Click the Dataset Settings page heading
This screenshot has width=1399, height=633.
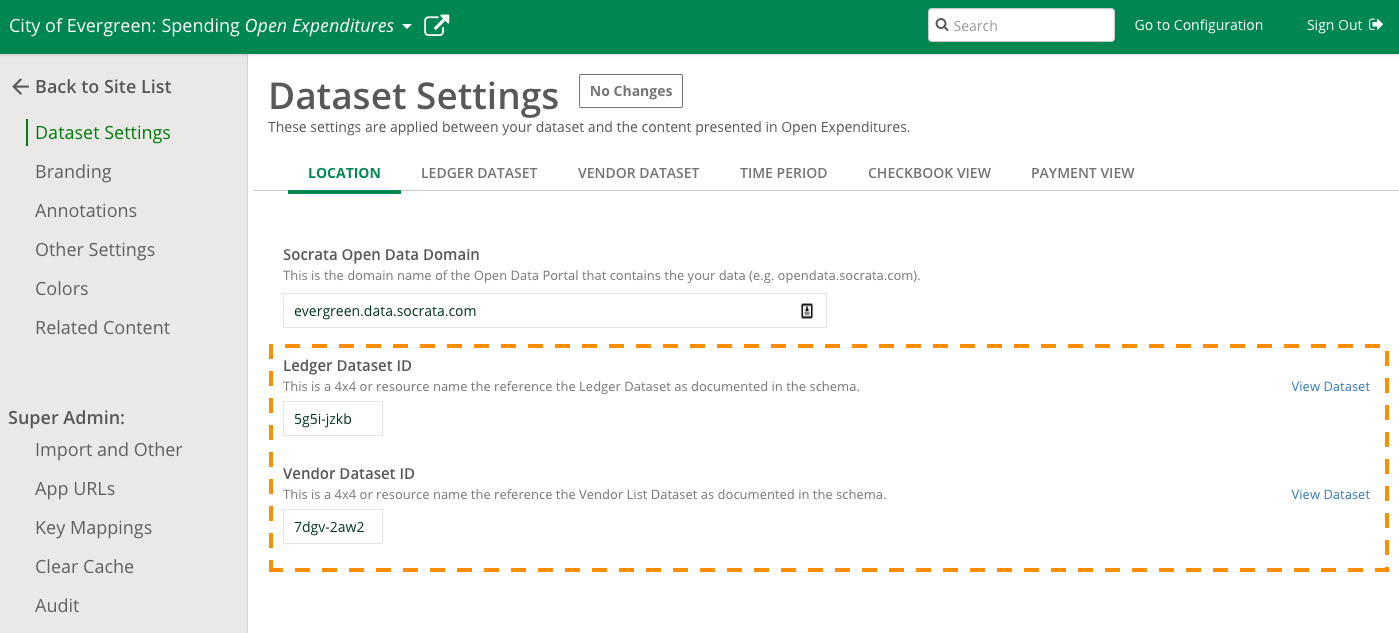[414, 96]
